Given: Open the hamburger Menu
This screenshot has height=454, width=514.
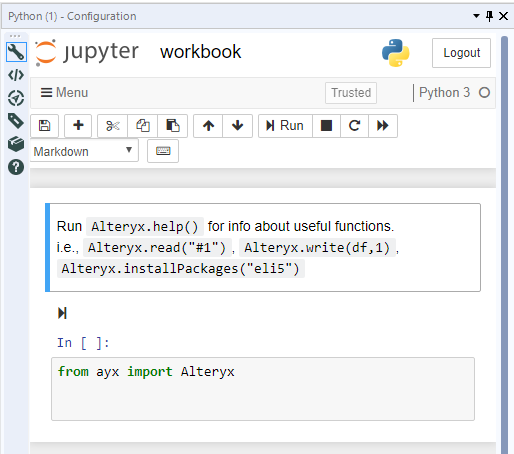Looking at the screenshot, I should [x=64, y=92].
